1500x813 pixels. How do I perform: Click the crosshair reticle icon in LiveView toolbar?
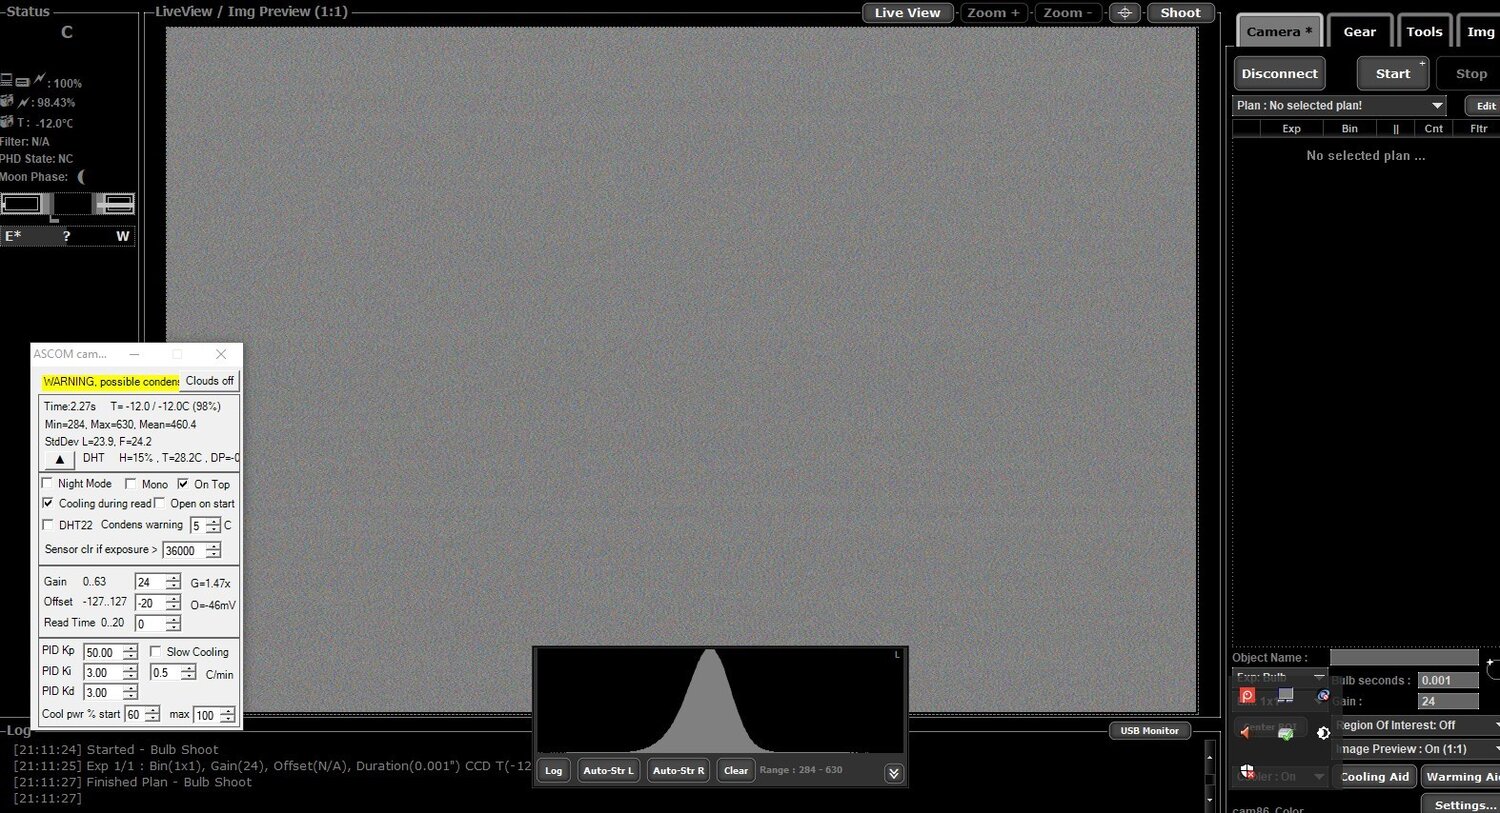tap(1125, 13)
